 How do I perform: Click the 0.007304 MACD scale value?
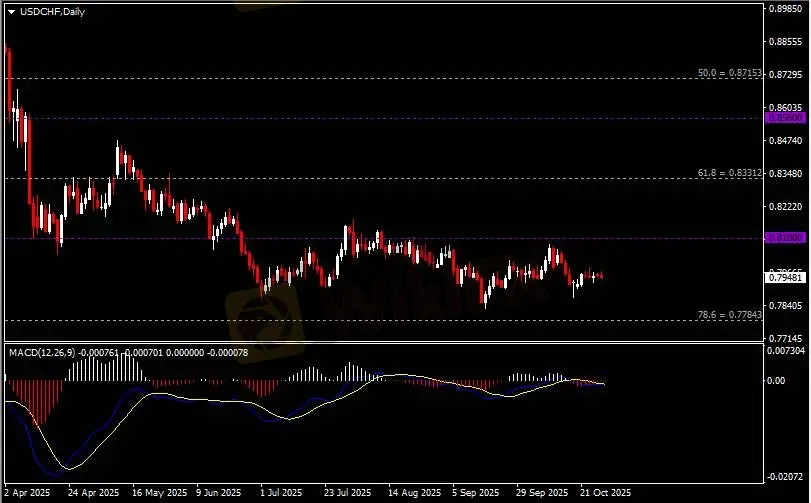(x=786, y=350)
